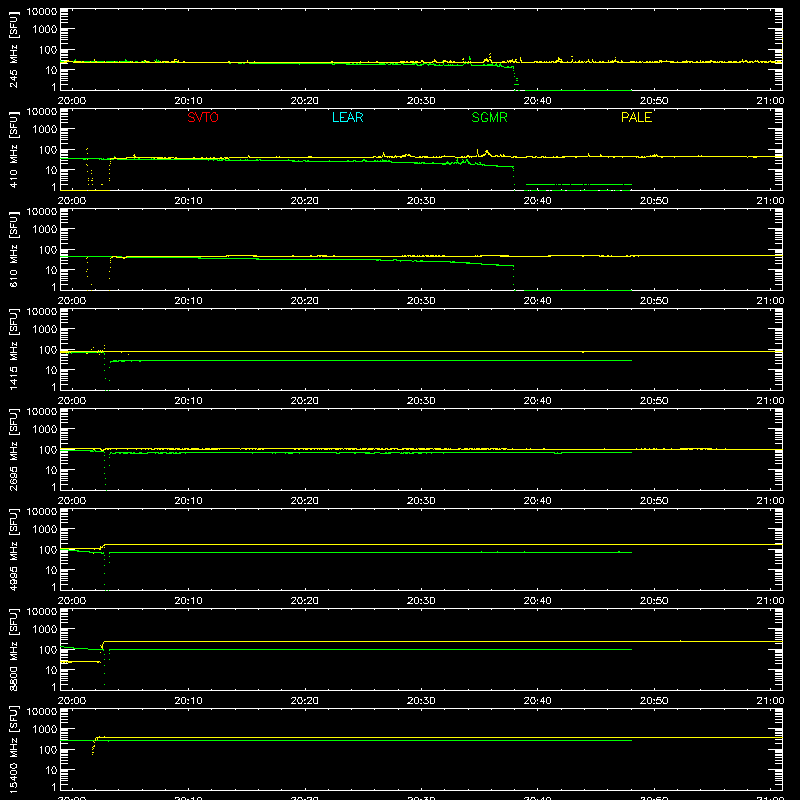The image size is (800, 800).
Task: Select the '410 MHz [SFU]' axis title
Action: click(x=13, y=149)
